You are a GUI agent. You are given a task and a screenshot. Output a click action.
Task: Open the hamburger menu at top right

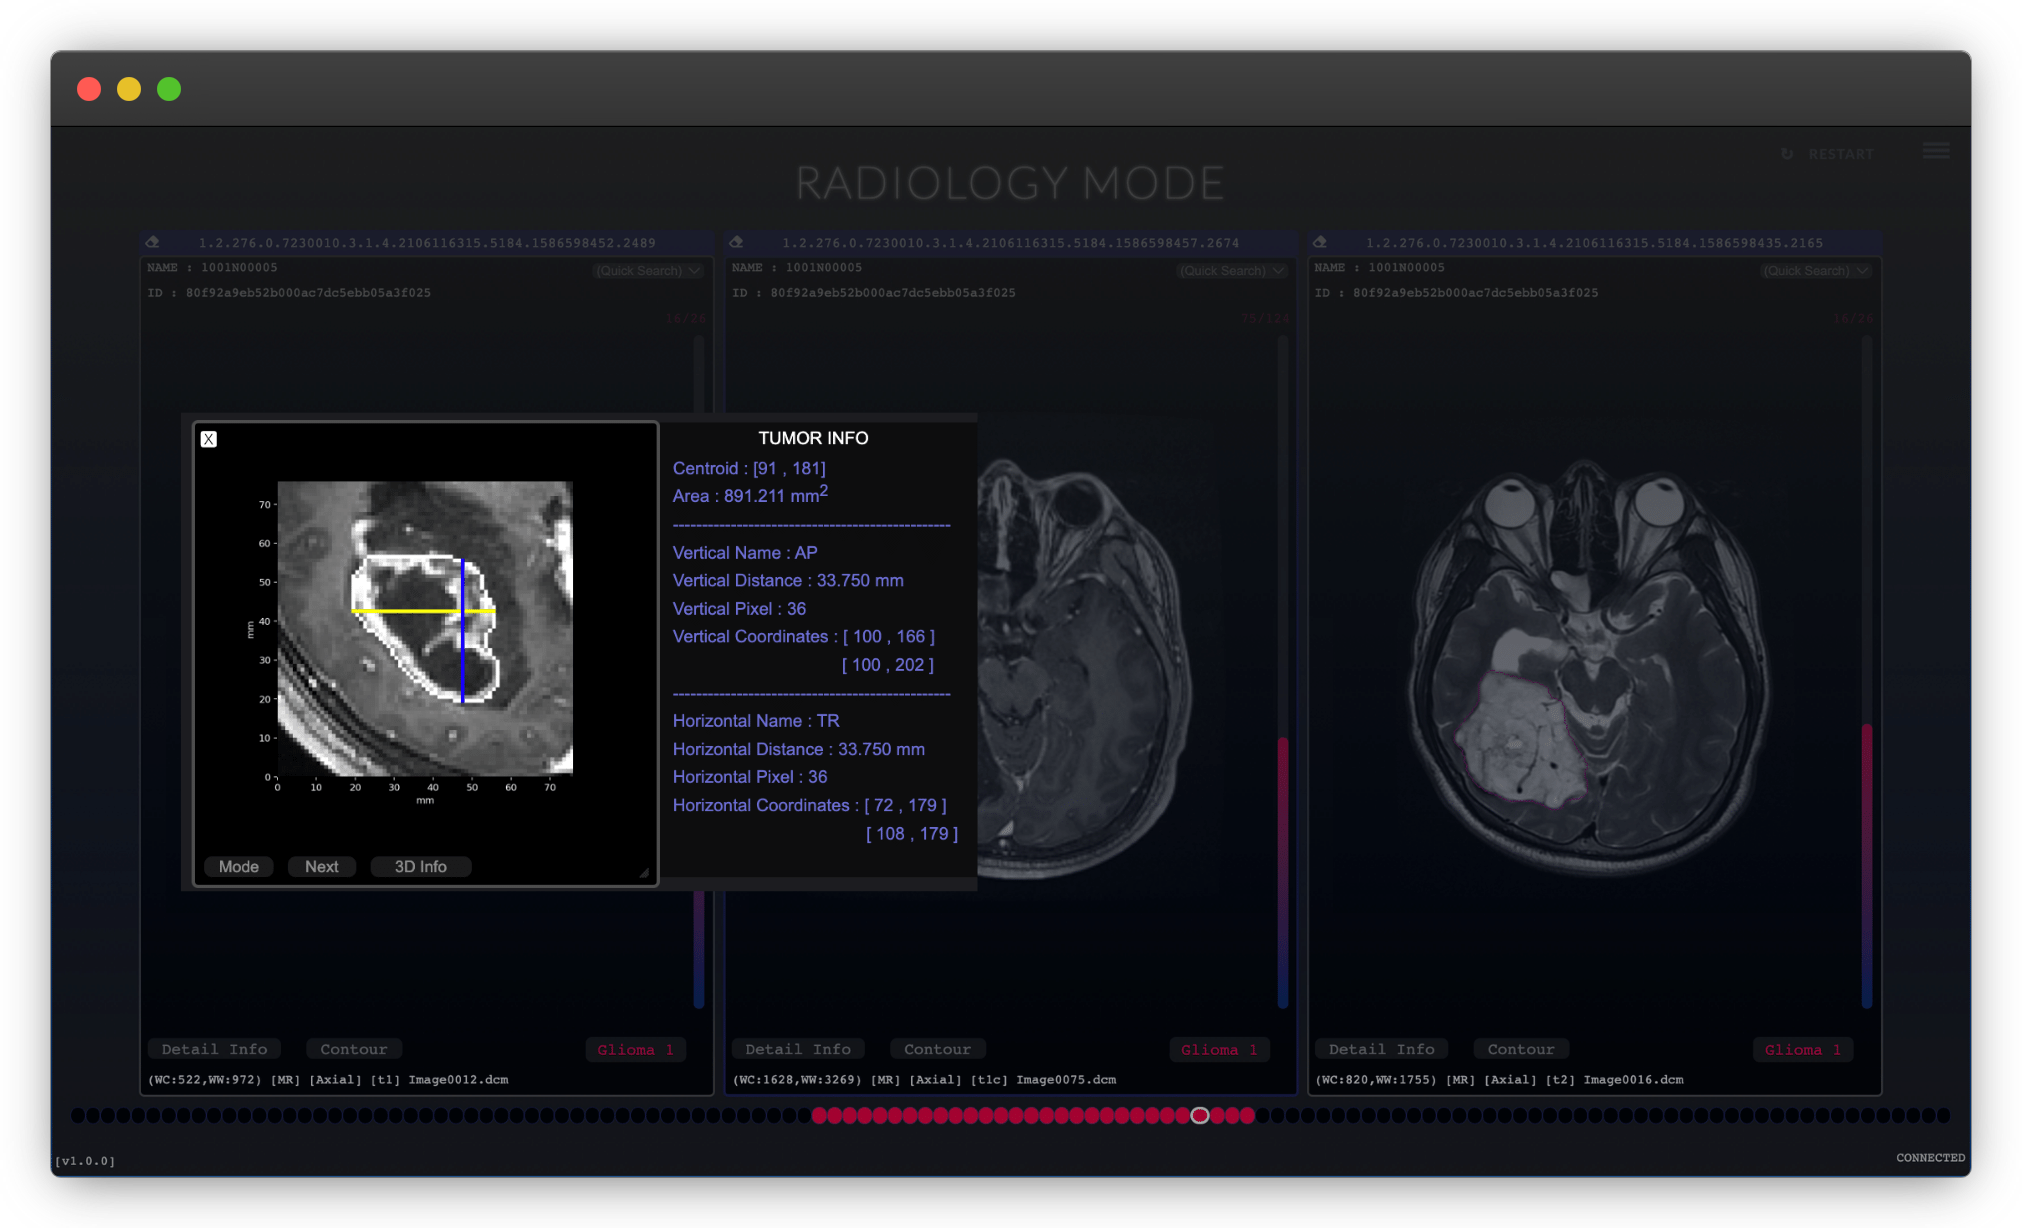(1935, 151)
